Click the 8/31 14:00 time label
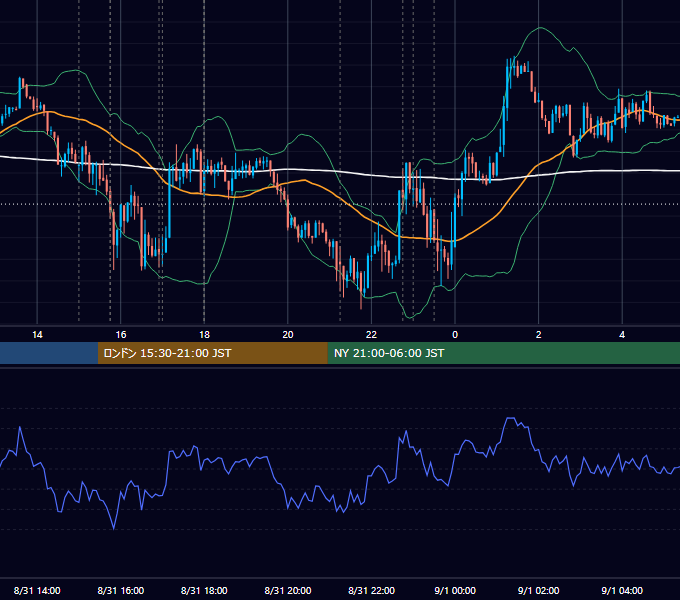Image resolution: width=680 pixels, height=600 pixels. [37, 590]
